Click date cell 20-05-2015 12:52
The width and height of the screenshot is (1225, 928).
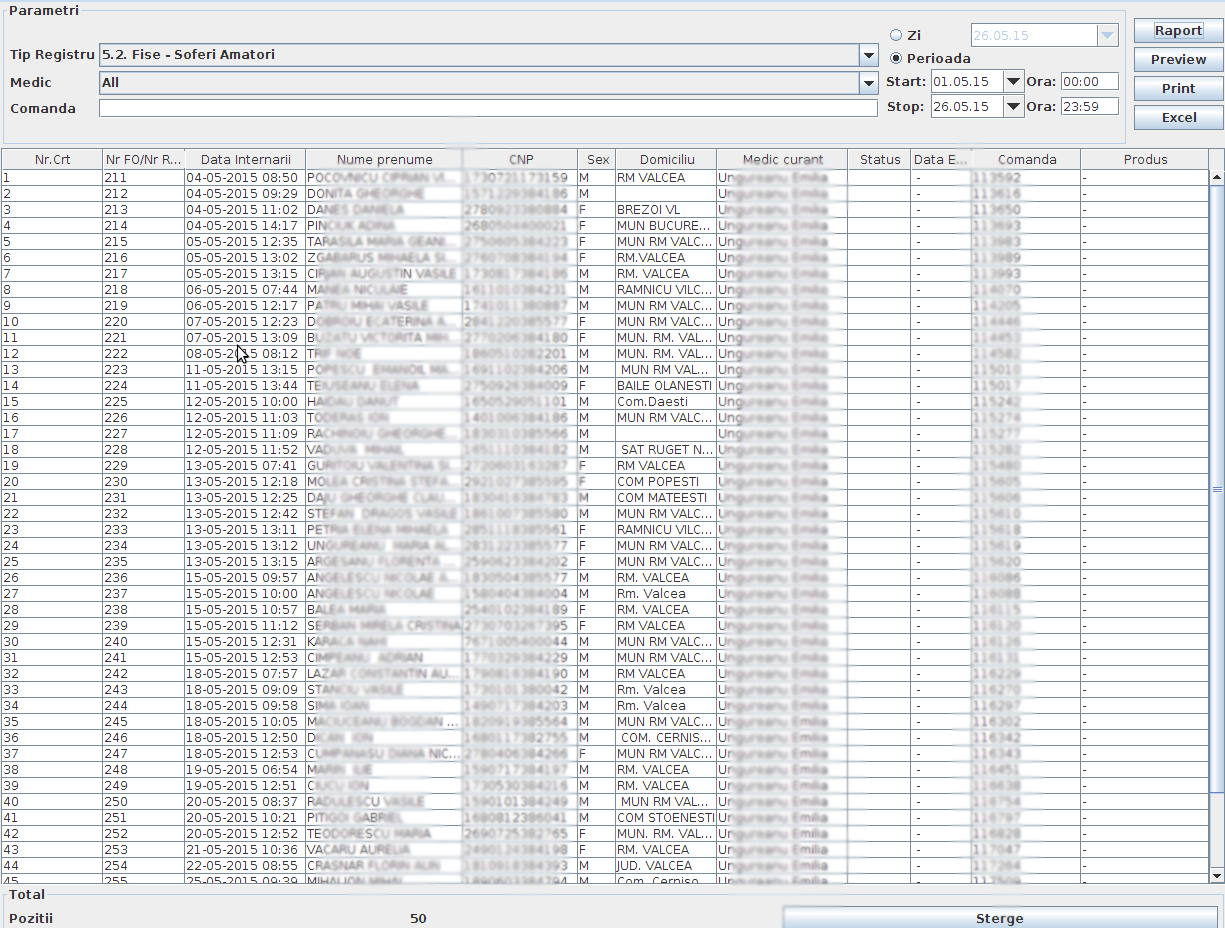245,833
